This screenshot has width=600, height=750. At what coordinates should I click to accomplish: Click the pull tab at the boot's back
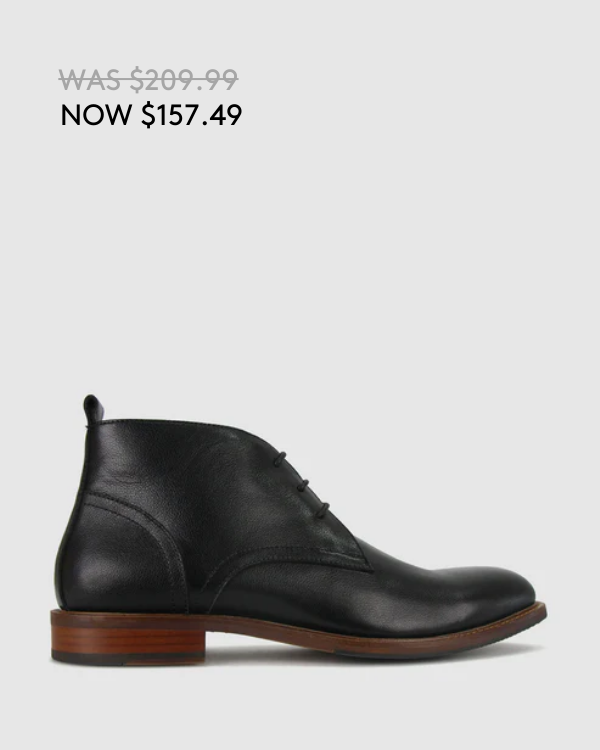[92, 408]
